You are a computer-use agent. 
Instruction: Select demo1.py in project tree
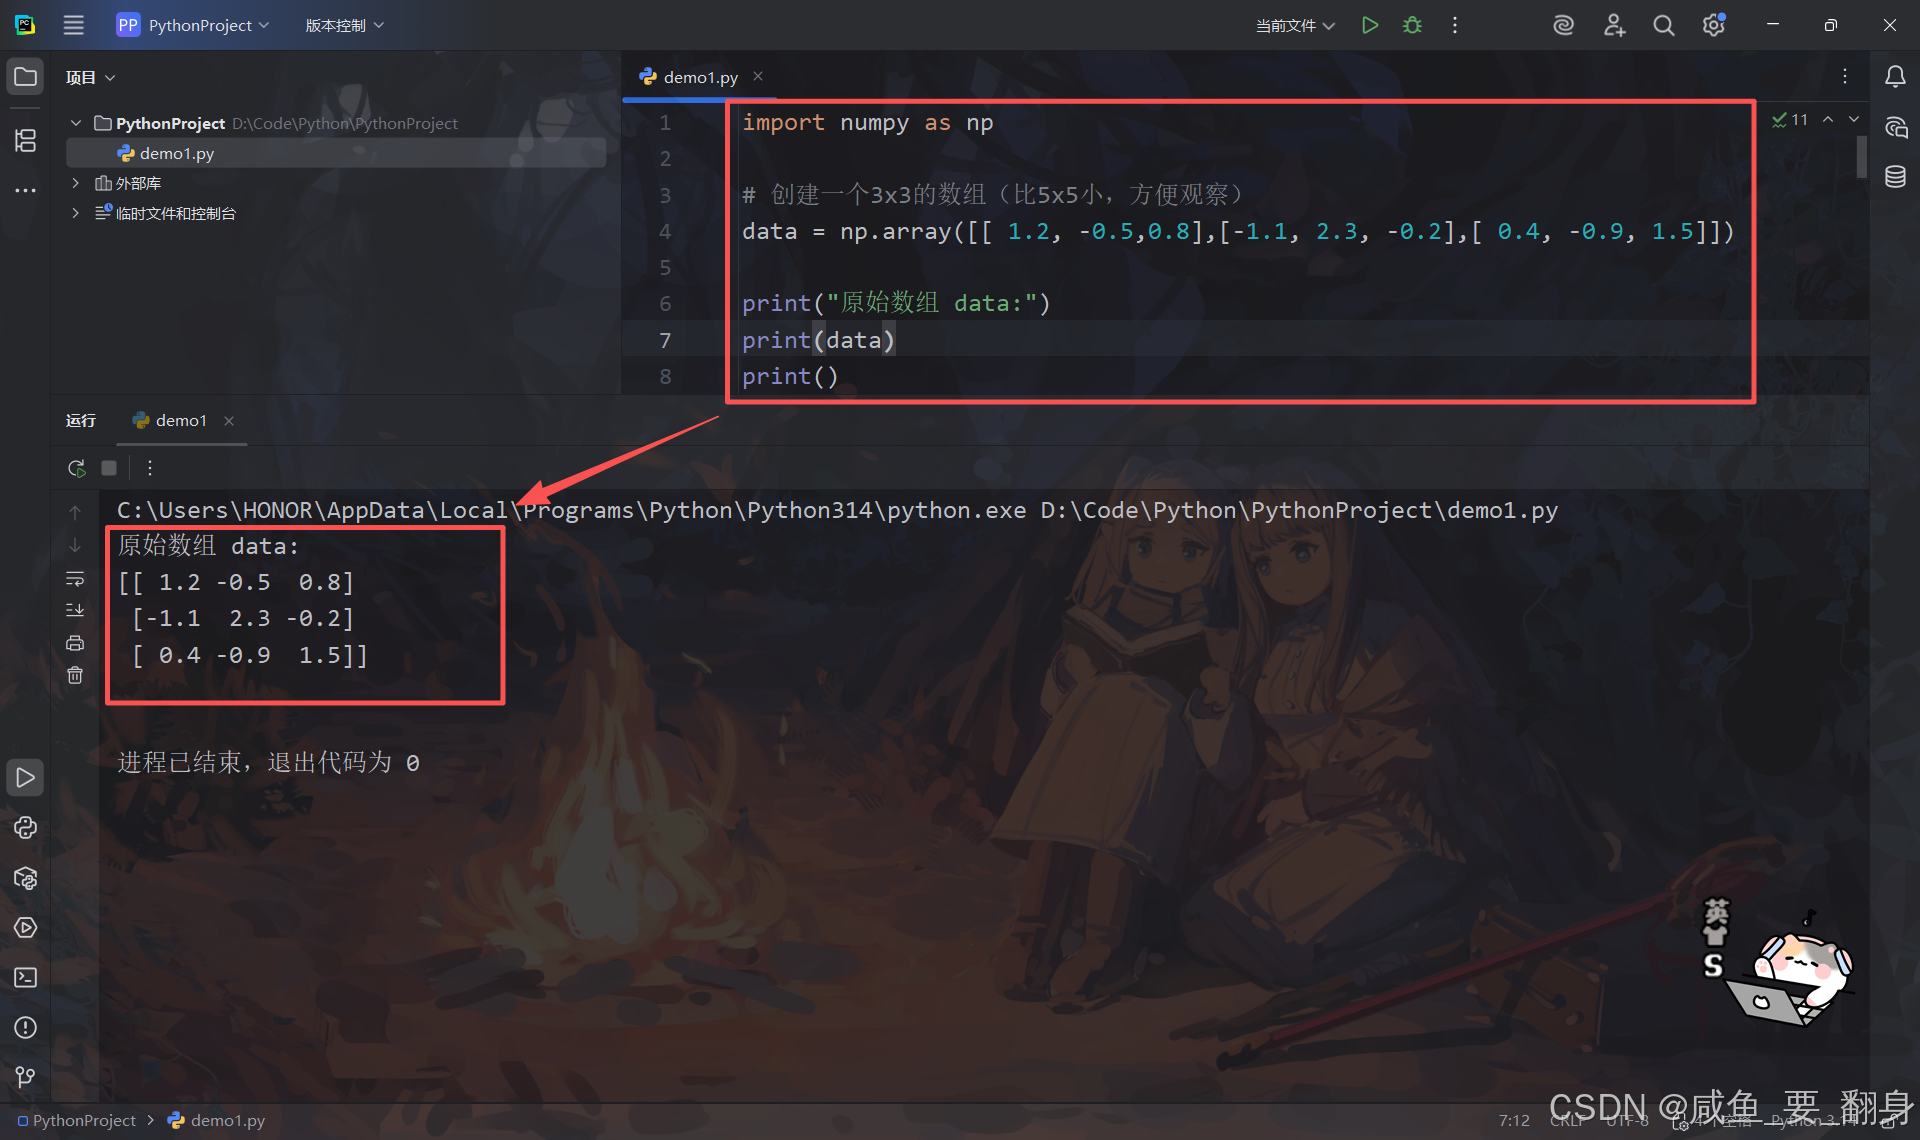[x=176, y=153]
